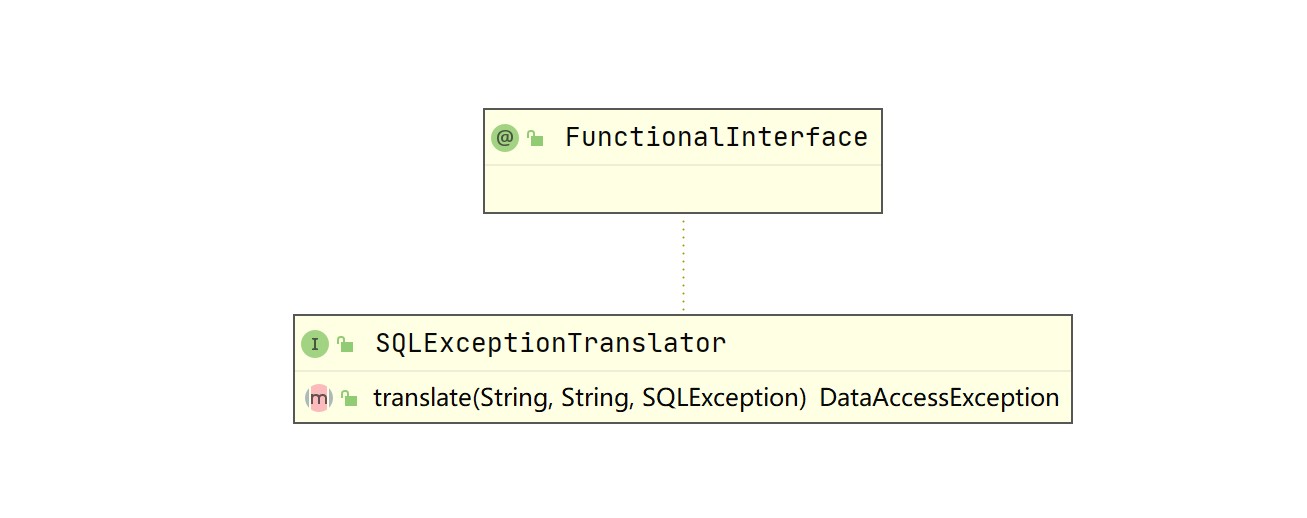The height and width of the screenshot is (518, 1307).
Task: Click the @ annotation icon on FunctionalInterface
Action: pyautogui.click(x=505, y=138)
